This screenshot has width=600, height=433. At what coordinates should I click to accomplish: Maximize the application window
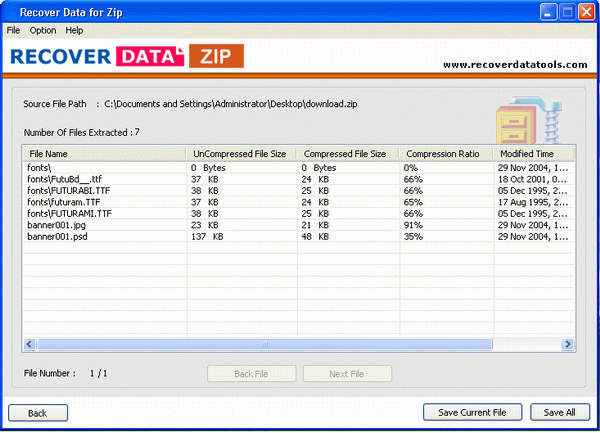[x=565, y=11]
